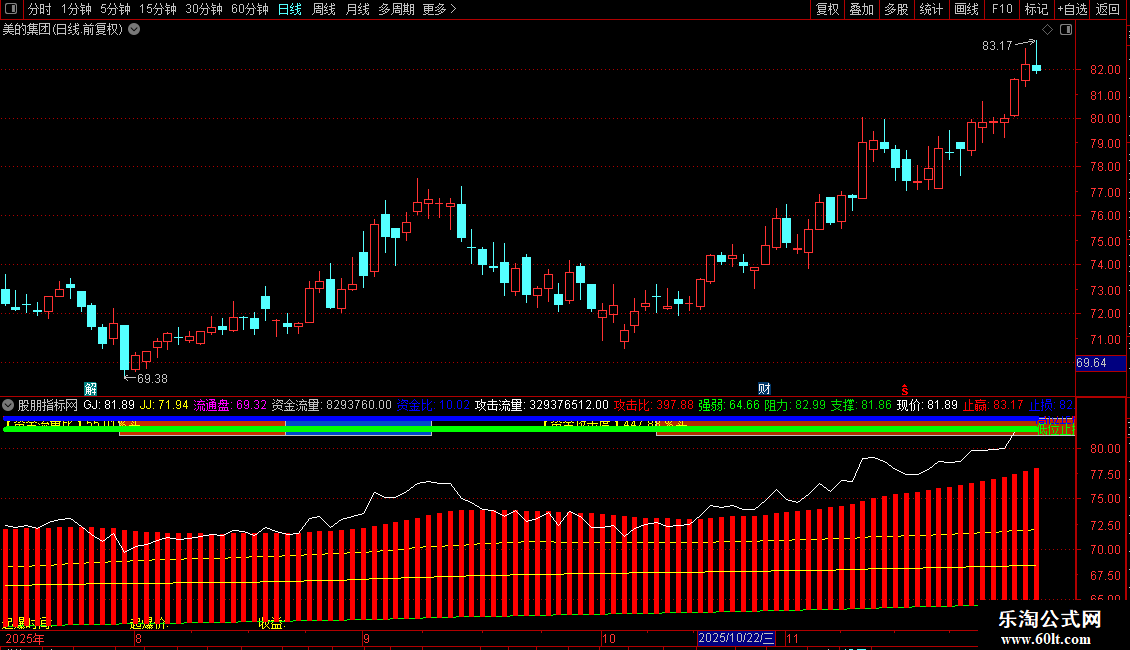Select the 60分钟 period tab

pos(250,9)
